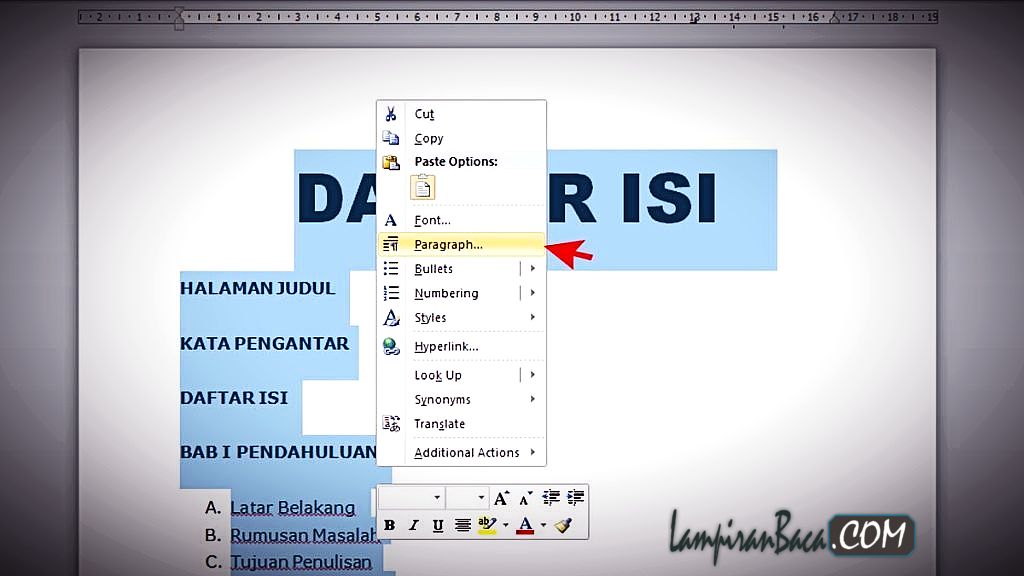Click the Tujuan Penulisan underlined text
1024x576 pixels.
point(301,562)
